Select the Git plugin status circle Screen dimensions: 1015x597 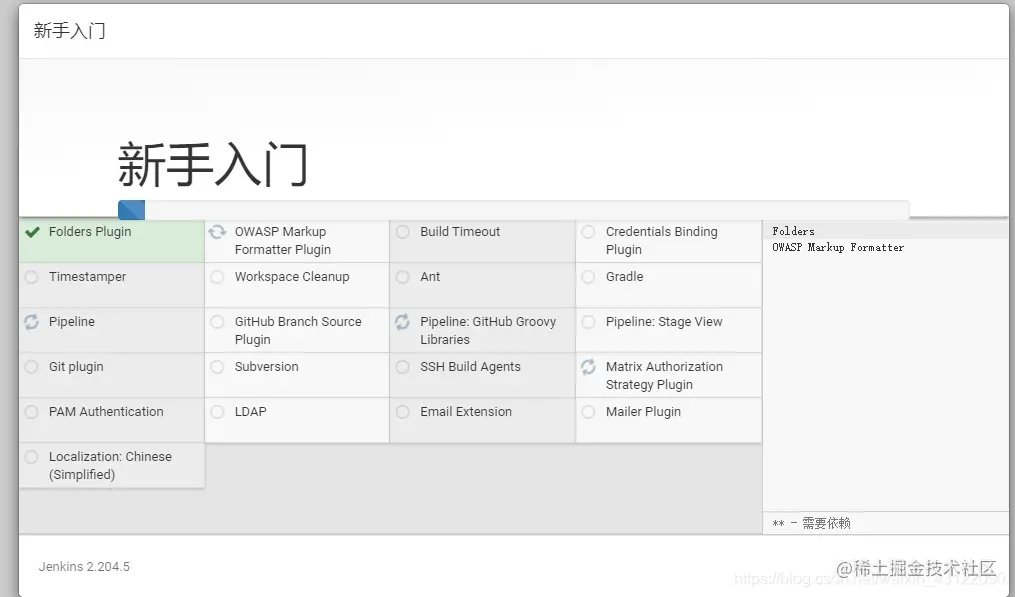pyautogui.click(x=31, y=367)
